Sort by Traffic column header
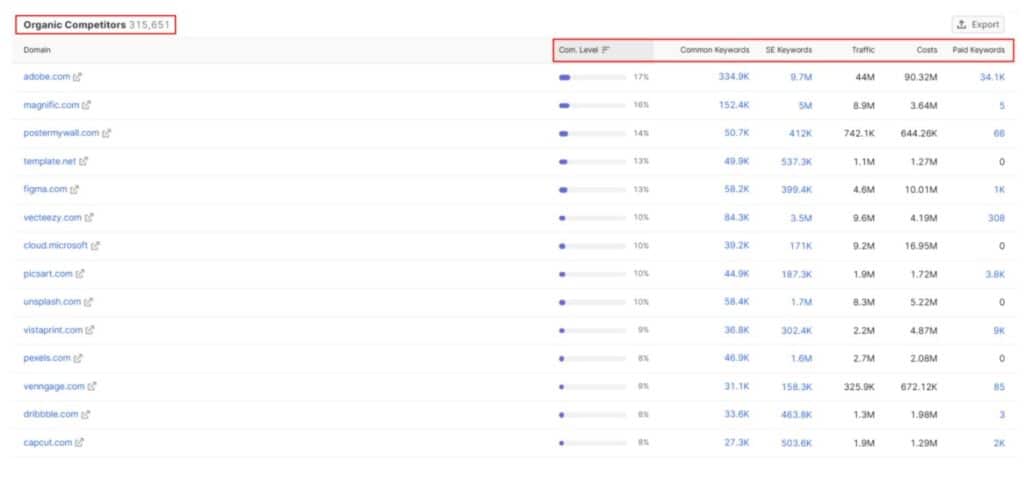This screenshot has width=1024, height=483. point(863,50)
